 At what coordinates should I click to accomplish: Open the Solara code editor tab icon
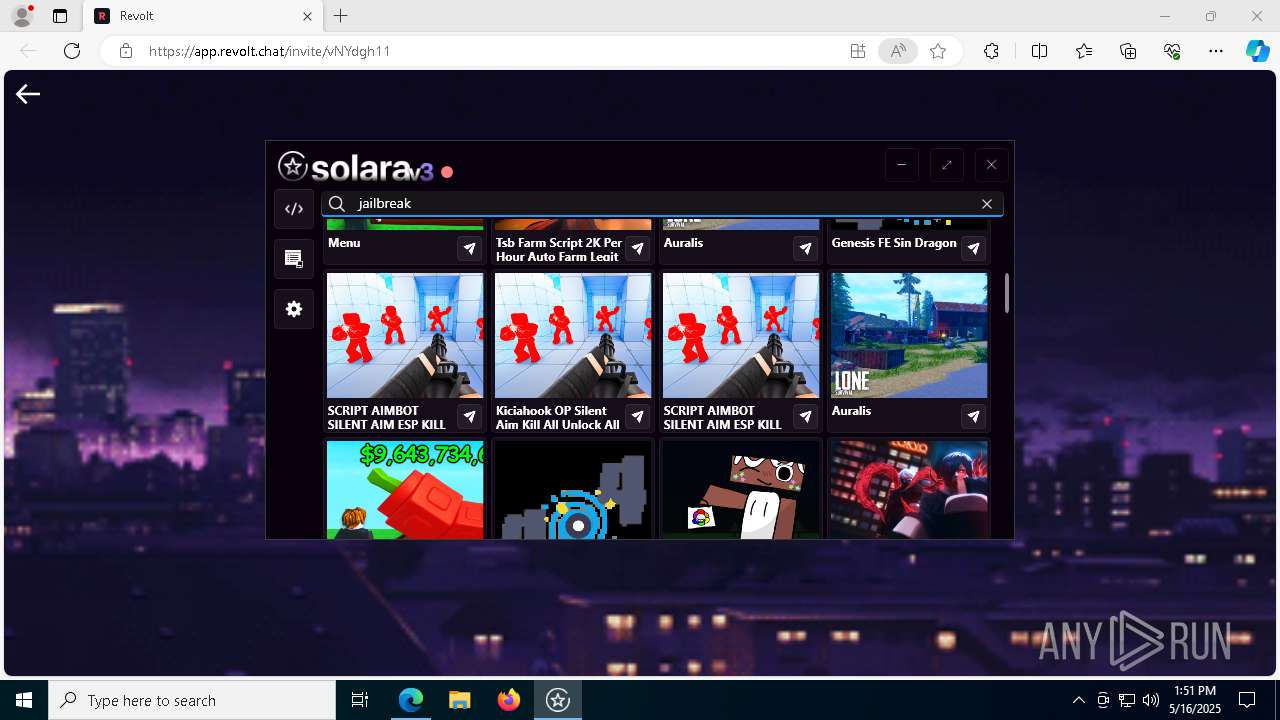point(294,209)
